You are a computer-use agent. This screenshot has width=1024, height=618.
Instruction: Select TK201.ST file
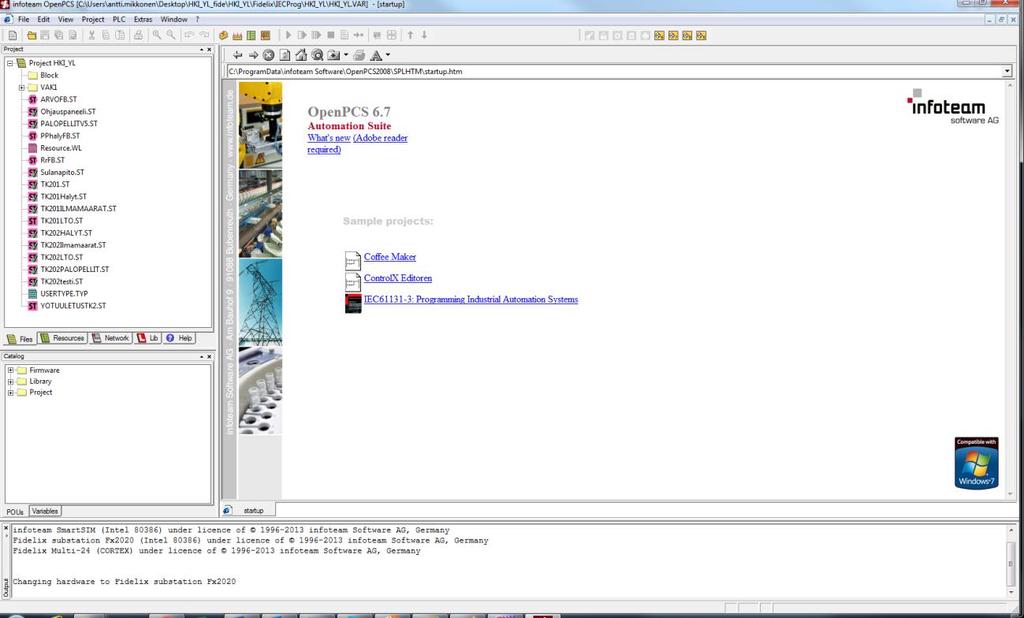55,184
